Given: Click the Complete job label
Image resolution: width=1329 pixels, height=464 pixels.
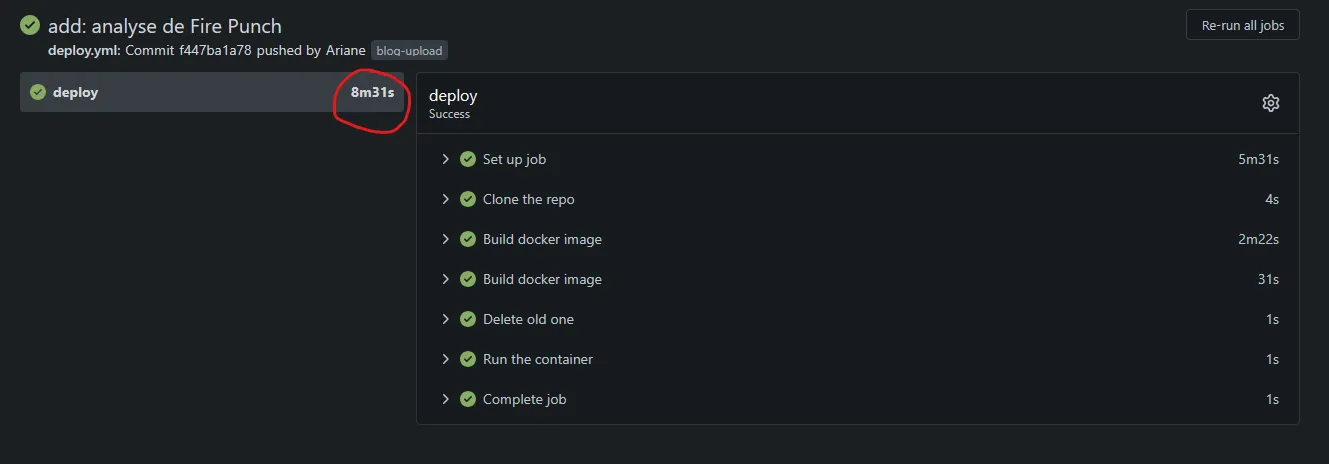Looking at the screenshot, I should pyautogui.click(x=524, y=399).
